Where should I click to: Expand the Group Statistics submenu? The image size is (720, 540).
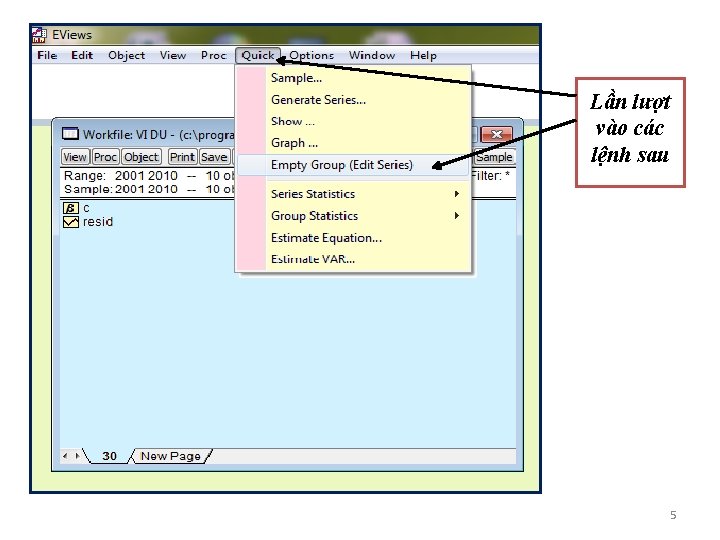(x=354, y=216)
